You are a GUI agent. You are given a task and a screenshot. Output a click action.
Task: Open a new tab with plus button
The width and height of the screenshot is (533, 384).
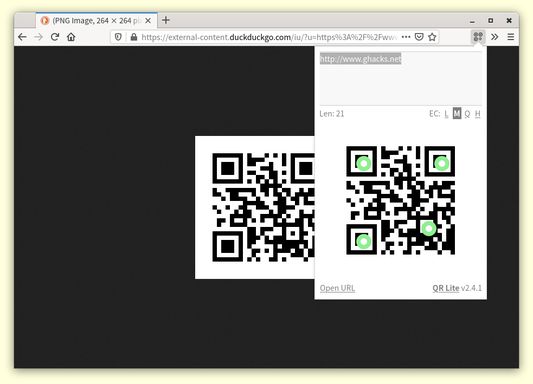pos(166,20)
